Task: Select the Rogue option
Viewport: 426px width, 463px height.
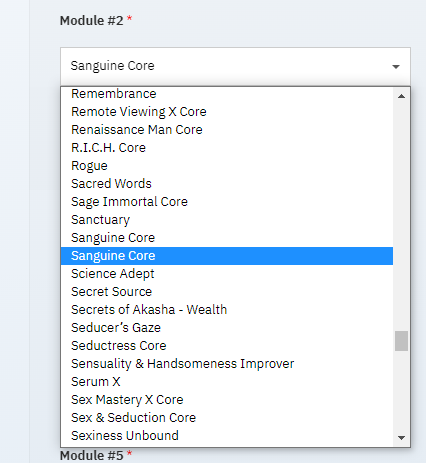Action: click(227, 166)
